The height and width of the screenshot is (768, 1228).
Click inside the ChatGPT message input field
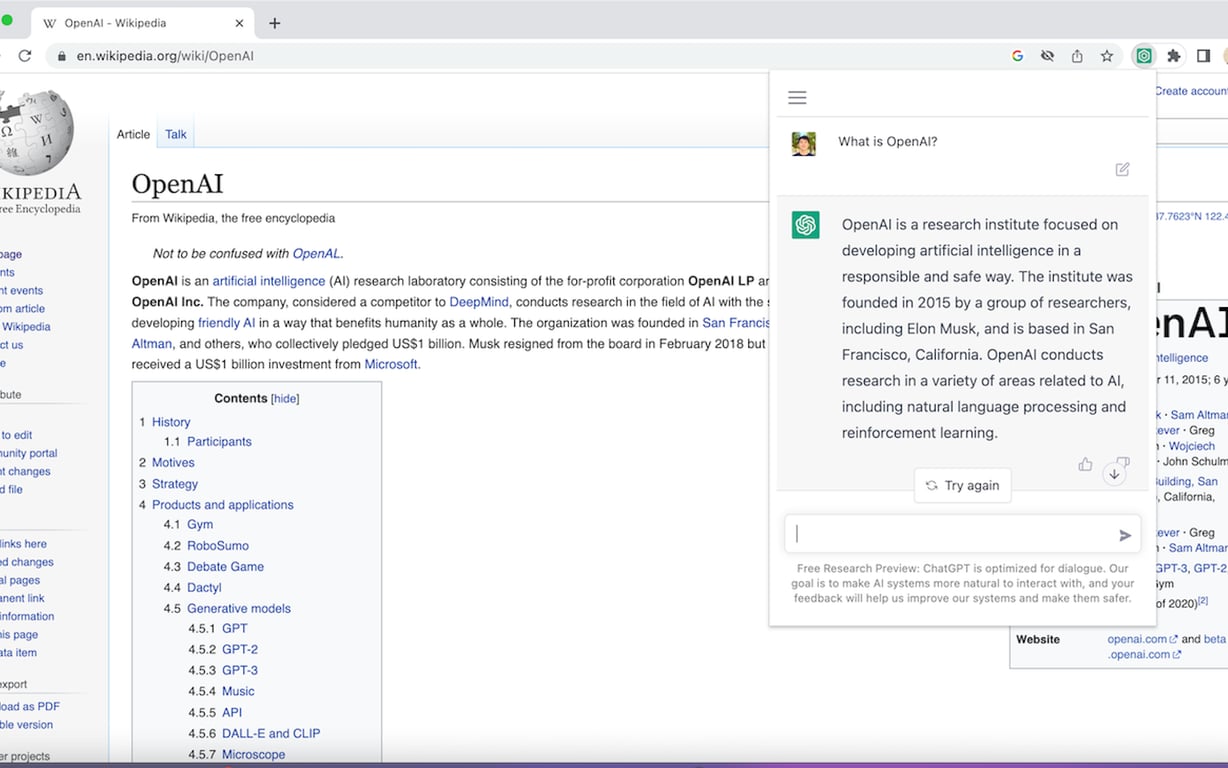tap(950, 534)
